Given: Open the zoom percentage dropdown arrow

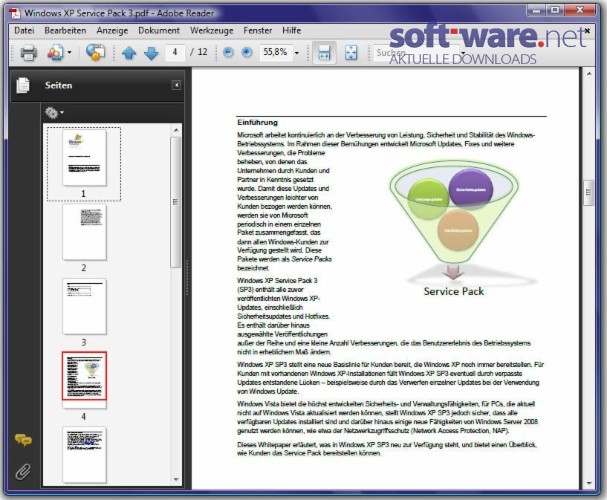Looking at the screenshot, I should (297, 53).
